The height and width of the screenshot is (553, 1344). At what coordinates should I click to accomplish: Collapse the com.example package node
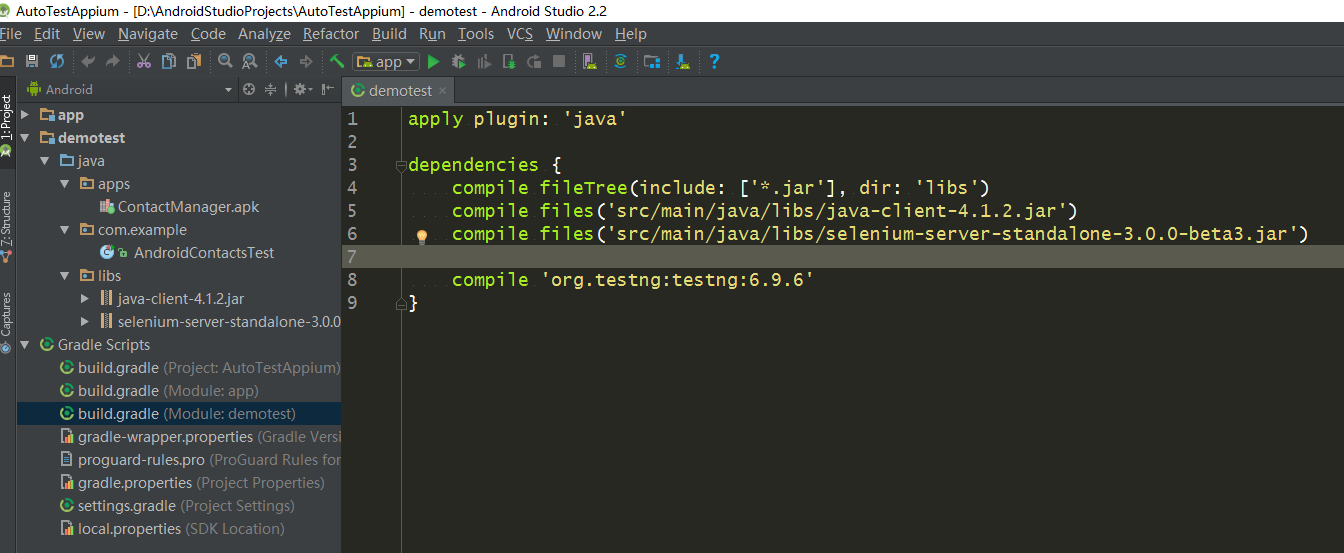65,230
